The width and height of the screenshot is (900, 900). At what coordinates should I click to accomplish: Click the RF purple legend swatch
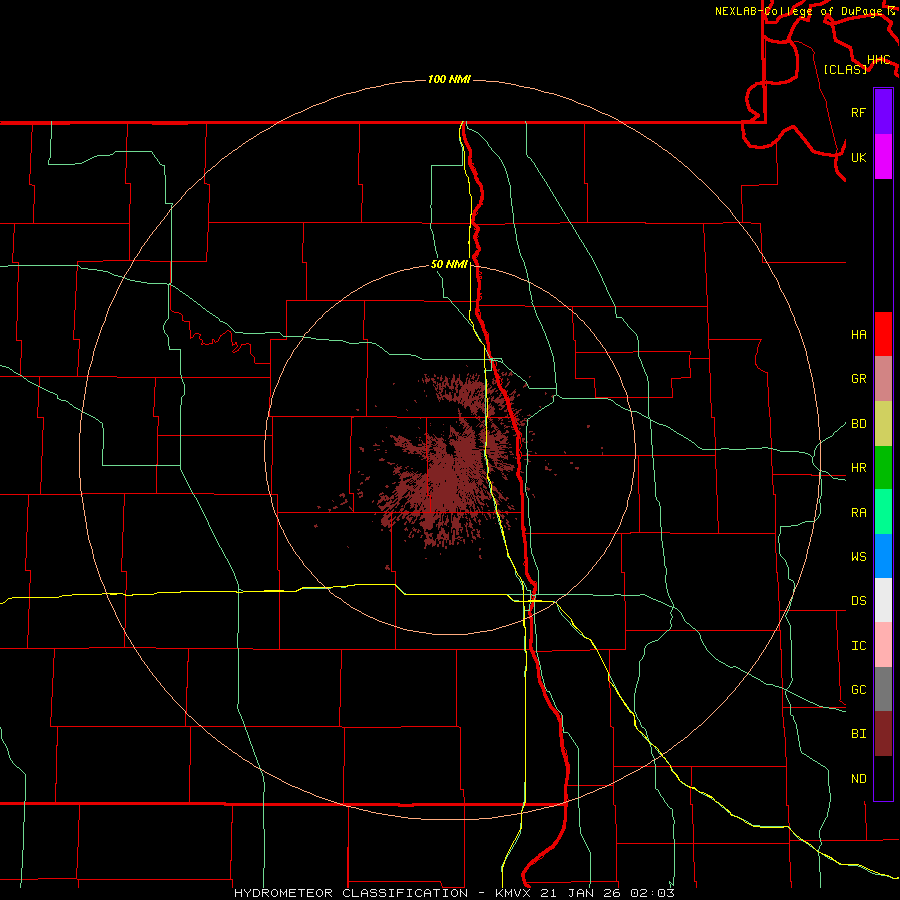tap(883, 112)
